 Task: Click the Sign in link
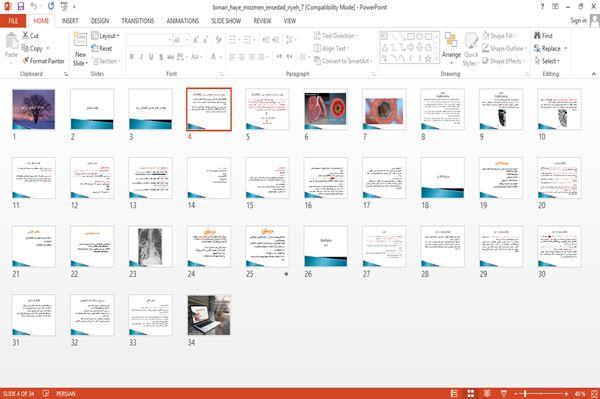578,21
